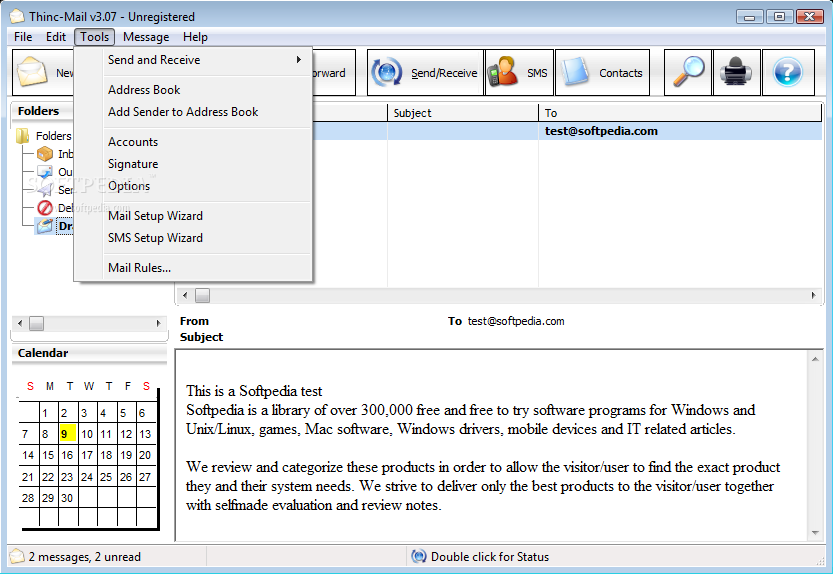The width and height of the screenshot is (833, 574).
Task: Select day 18 in the calendar
Action: [x=106, y=455]
